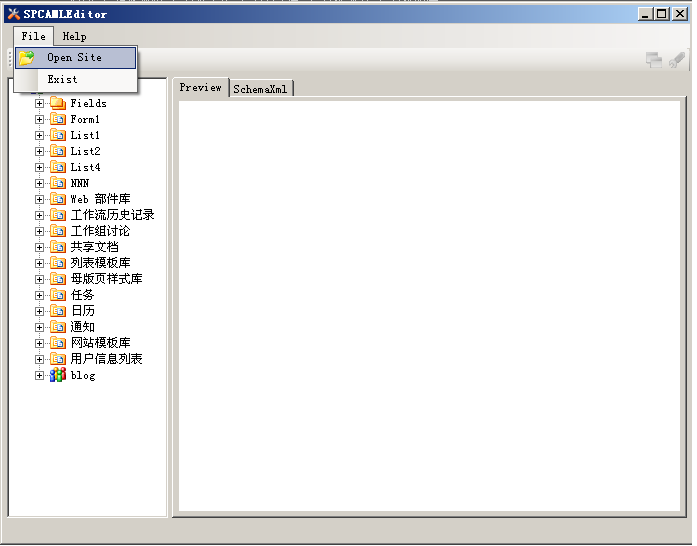Open the File menu
697x546 pixels.
[x=33, y=36]
